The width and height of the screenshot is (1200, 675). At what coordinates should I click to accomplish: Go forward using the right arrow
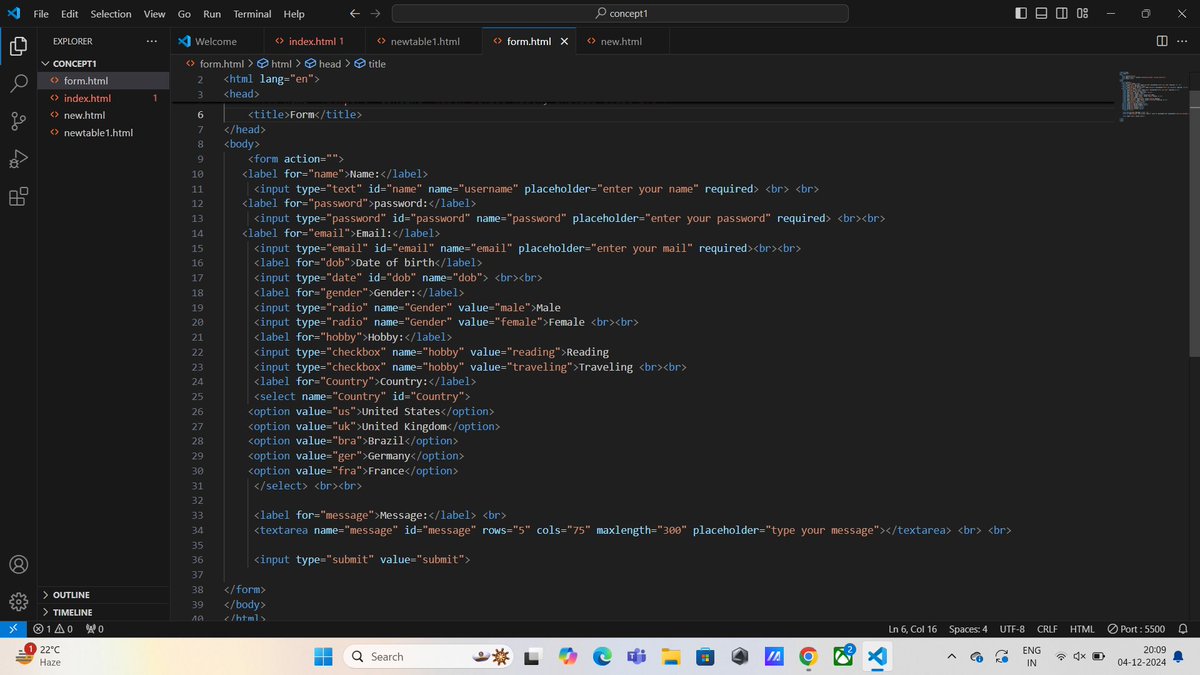tap(375, 14)
